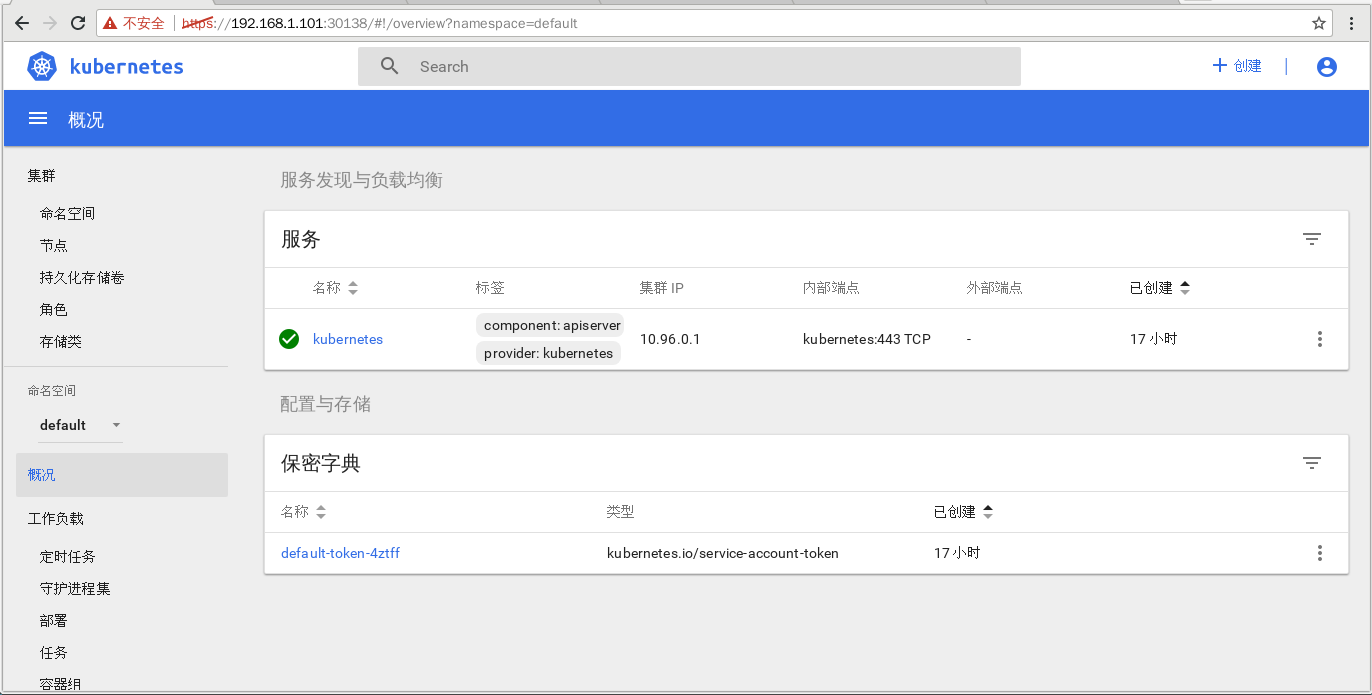The image size is (1372, 695).
Task: Click the plus 创建 button
Action: [1237, 66]
